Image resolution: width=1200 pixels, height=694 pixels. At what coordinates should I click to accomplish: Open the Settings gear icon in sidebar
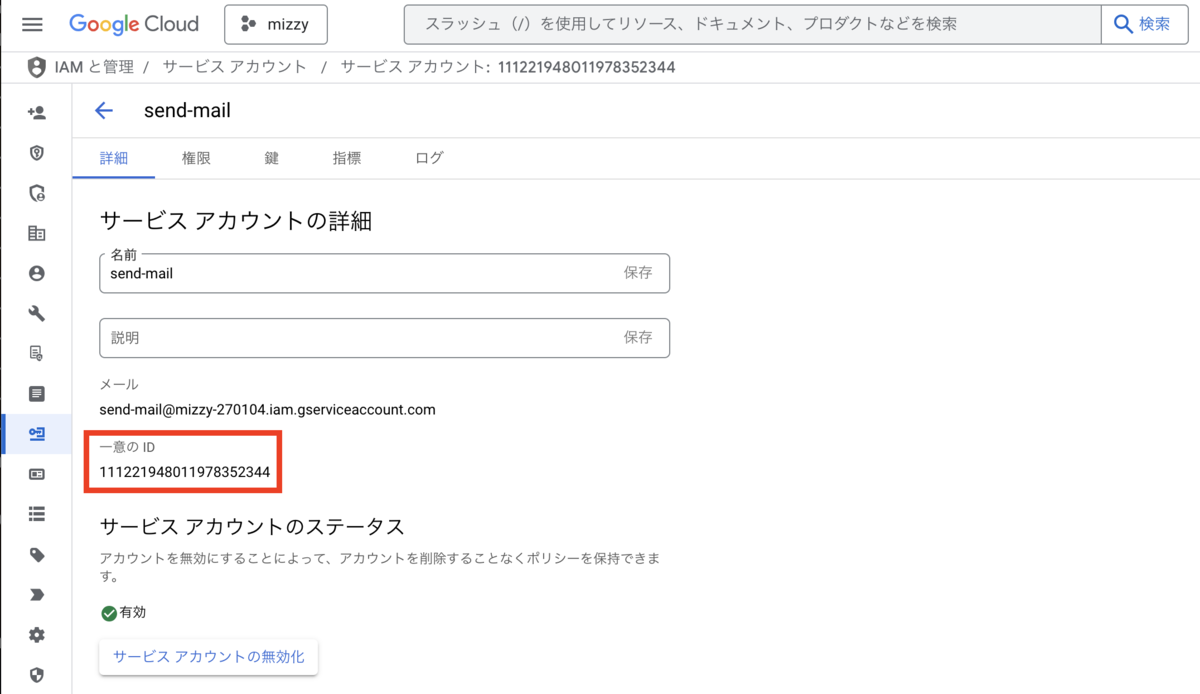(36, 634)
